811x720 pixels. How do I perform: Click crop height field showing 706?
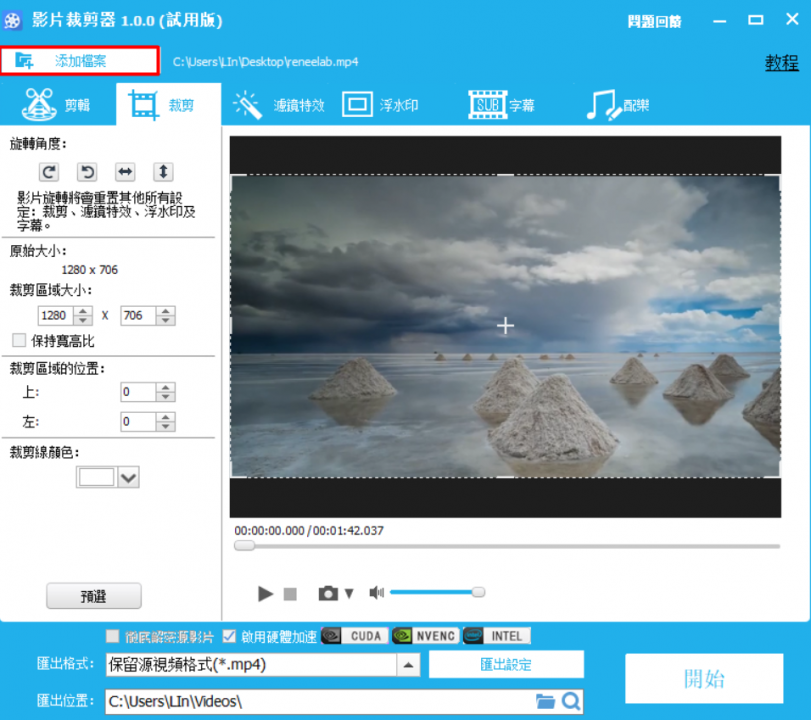click(x=138, y=316)
